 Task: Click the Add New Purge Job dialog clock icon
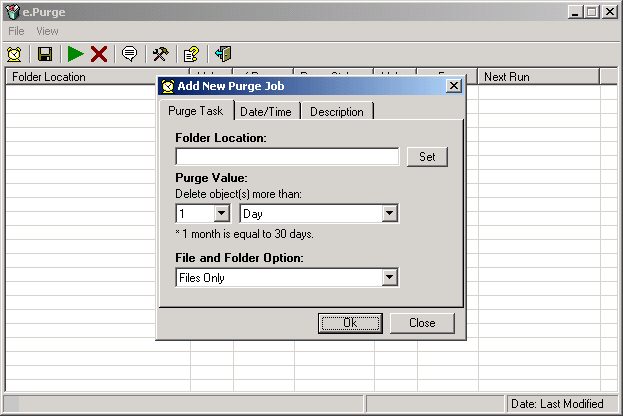pyautogui.click(x=168, y=86)
